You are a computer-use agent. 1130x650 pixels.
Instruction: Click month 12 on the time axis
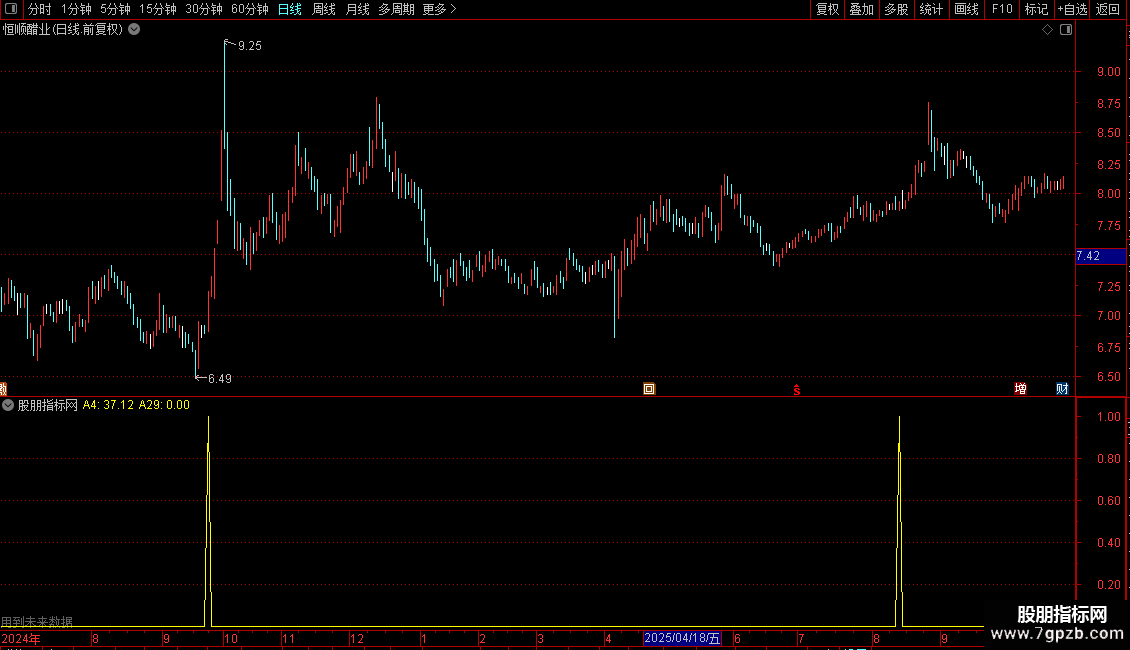tap(357, 639)
